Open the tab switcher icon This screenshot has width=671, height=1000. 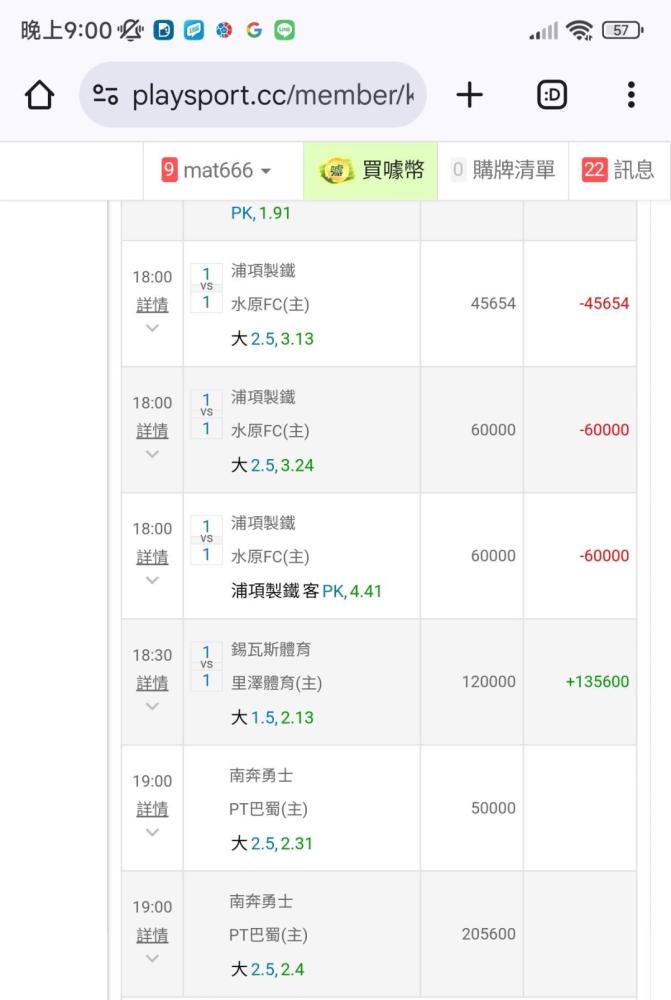click(552, 95)
